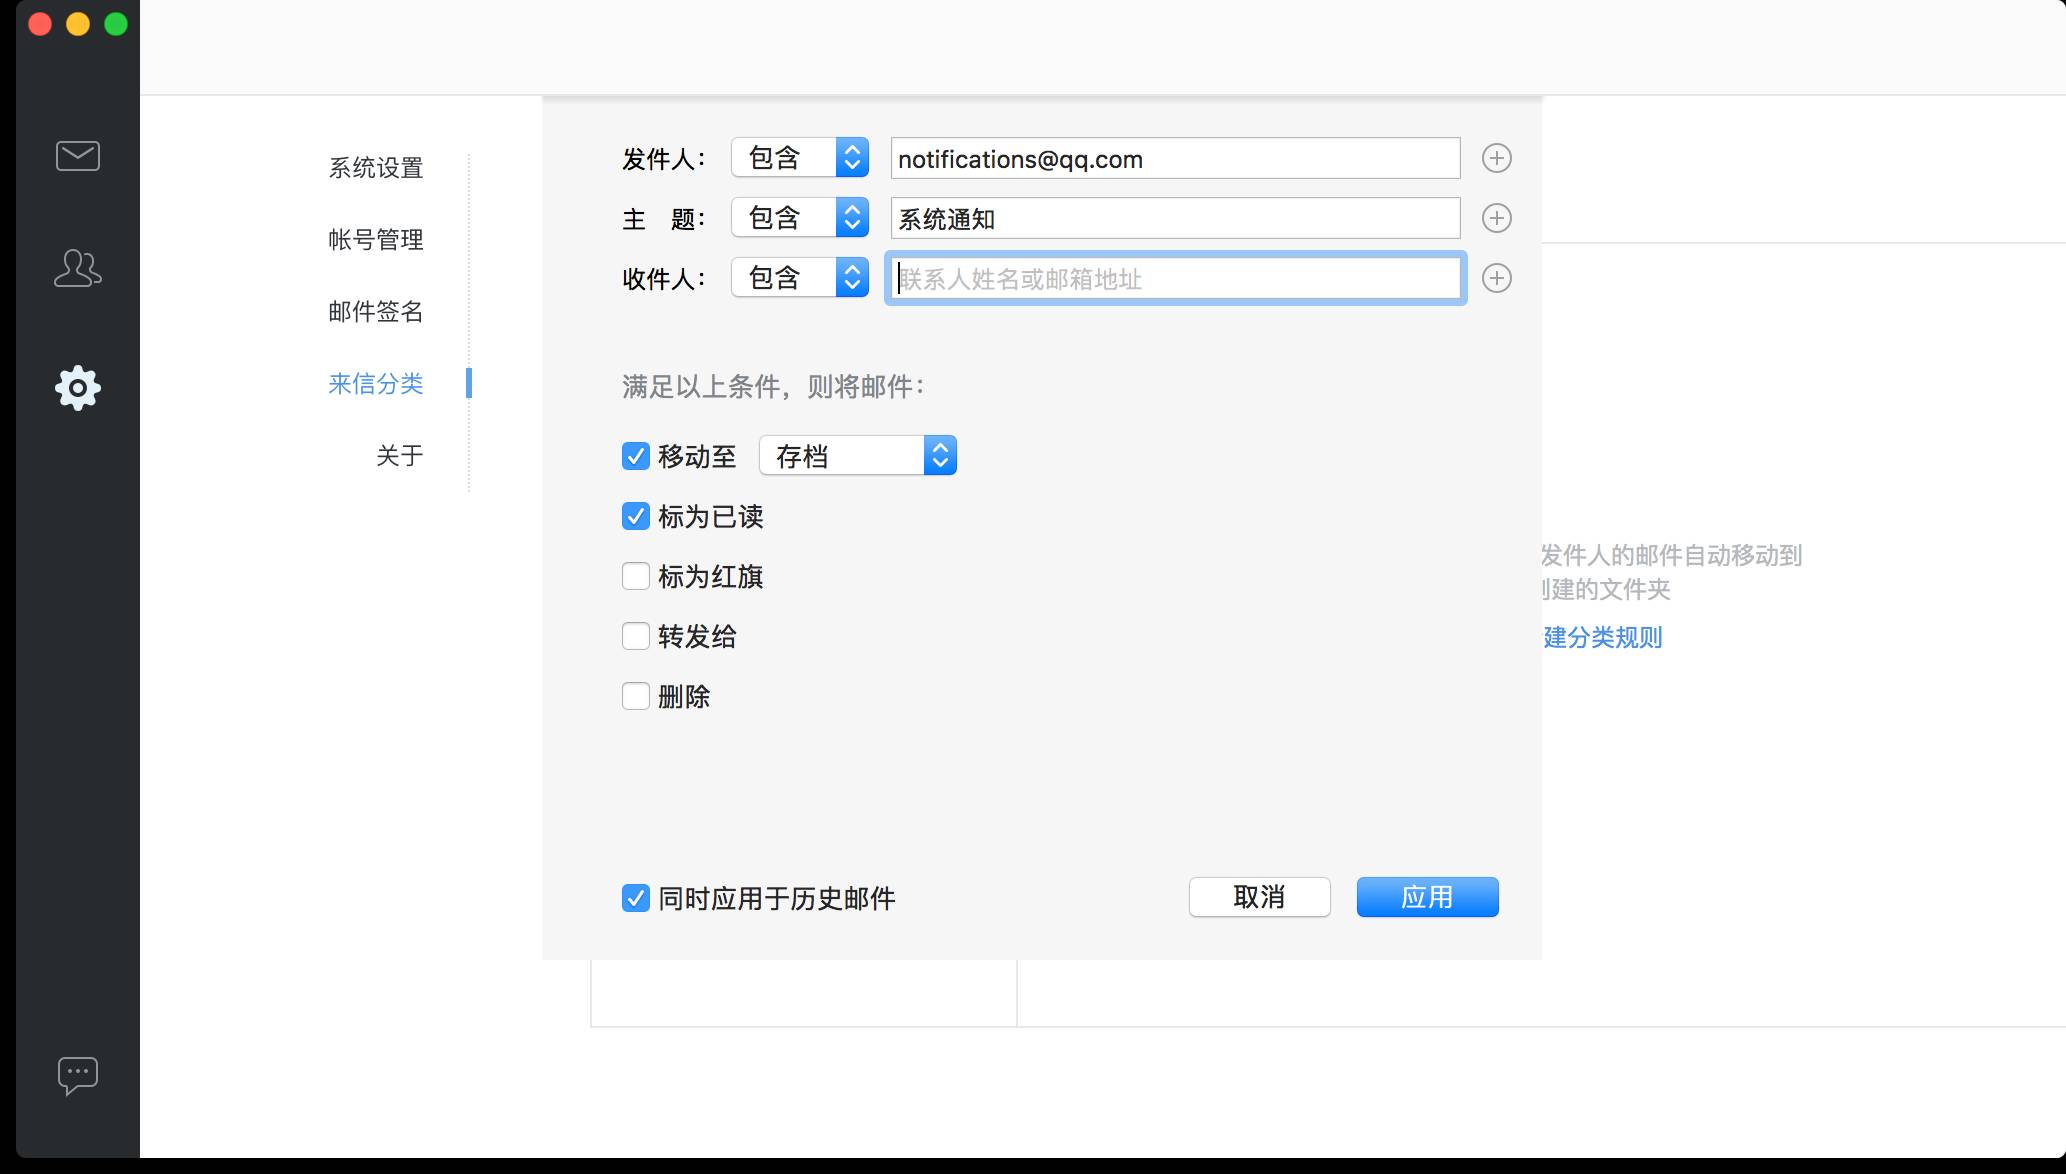2066x1174 pixels.
Task: Switch to 邮件签名 settings tab
Action: (x=376, y=312)
